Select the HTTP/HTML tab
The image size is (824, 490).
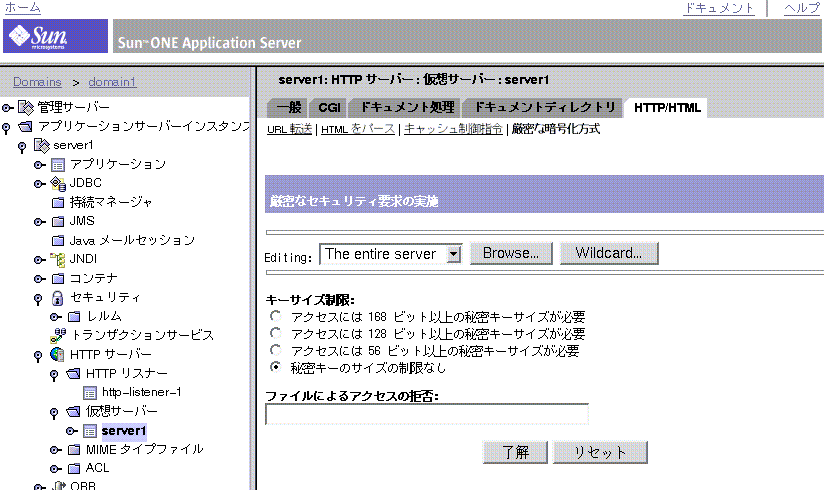coord(667,108)
